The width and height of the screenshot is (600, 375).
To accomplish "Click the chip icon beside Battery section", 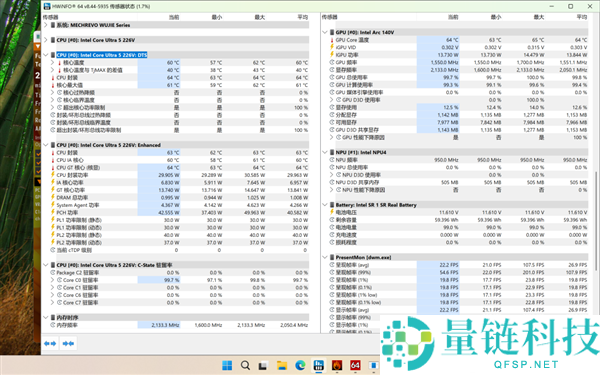I will 332,205.
